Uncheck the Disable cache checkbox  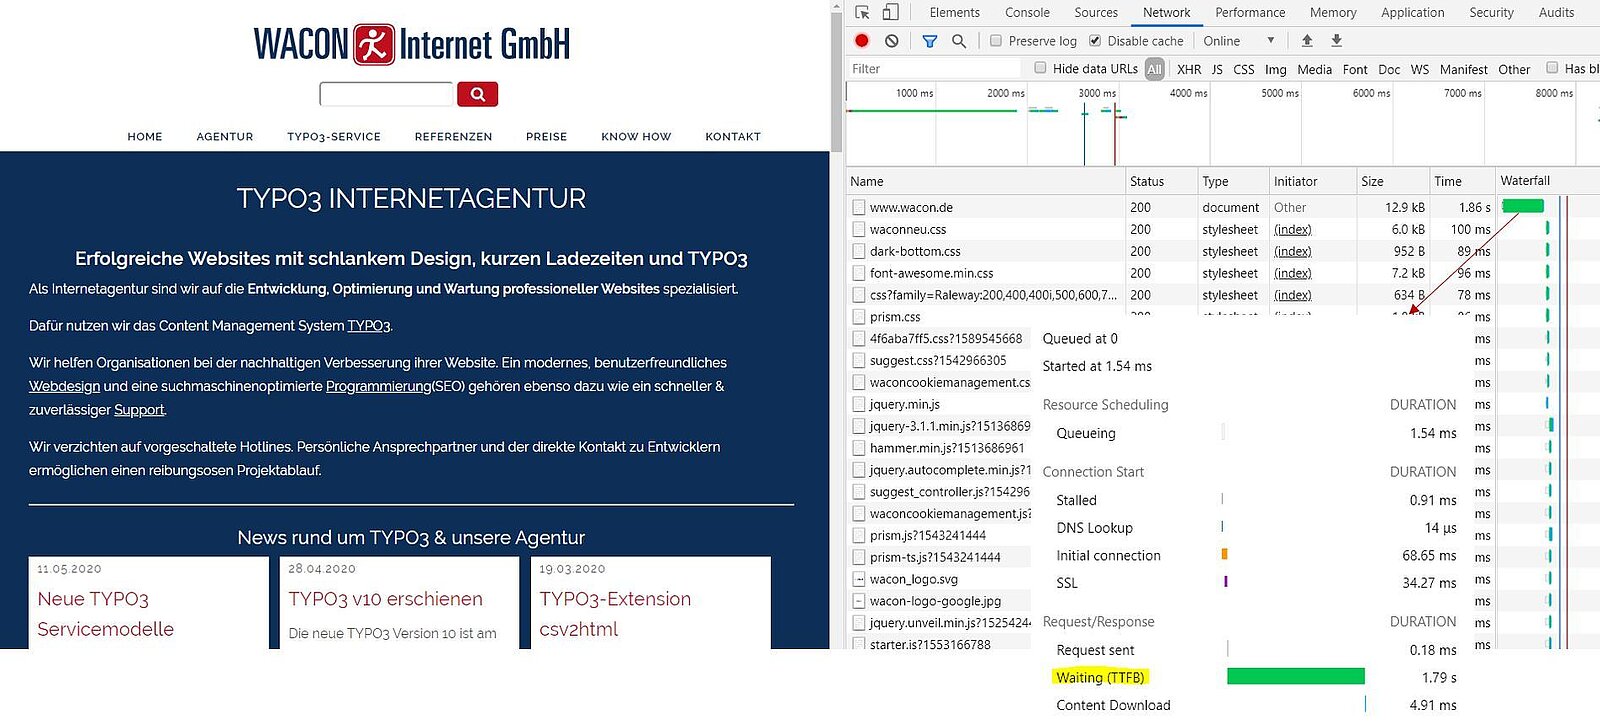tap(1095, 41)
